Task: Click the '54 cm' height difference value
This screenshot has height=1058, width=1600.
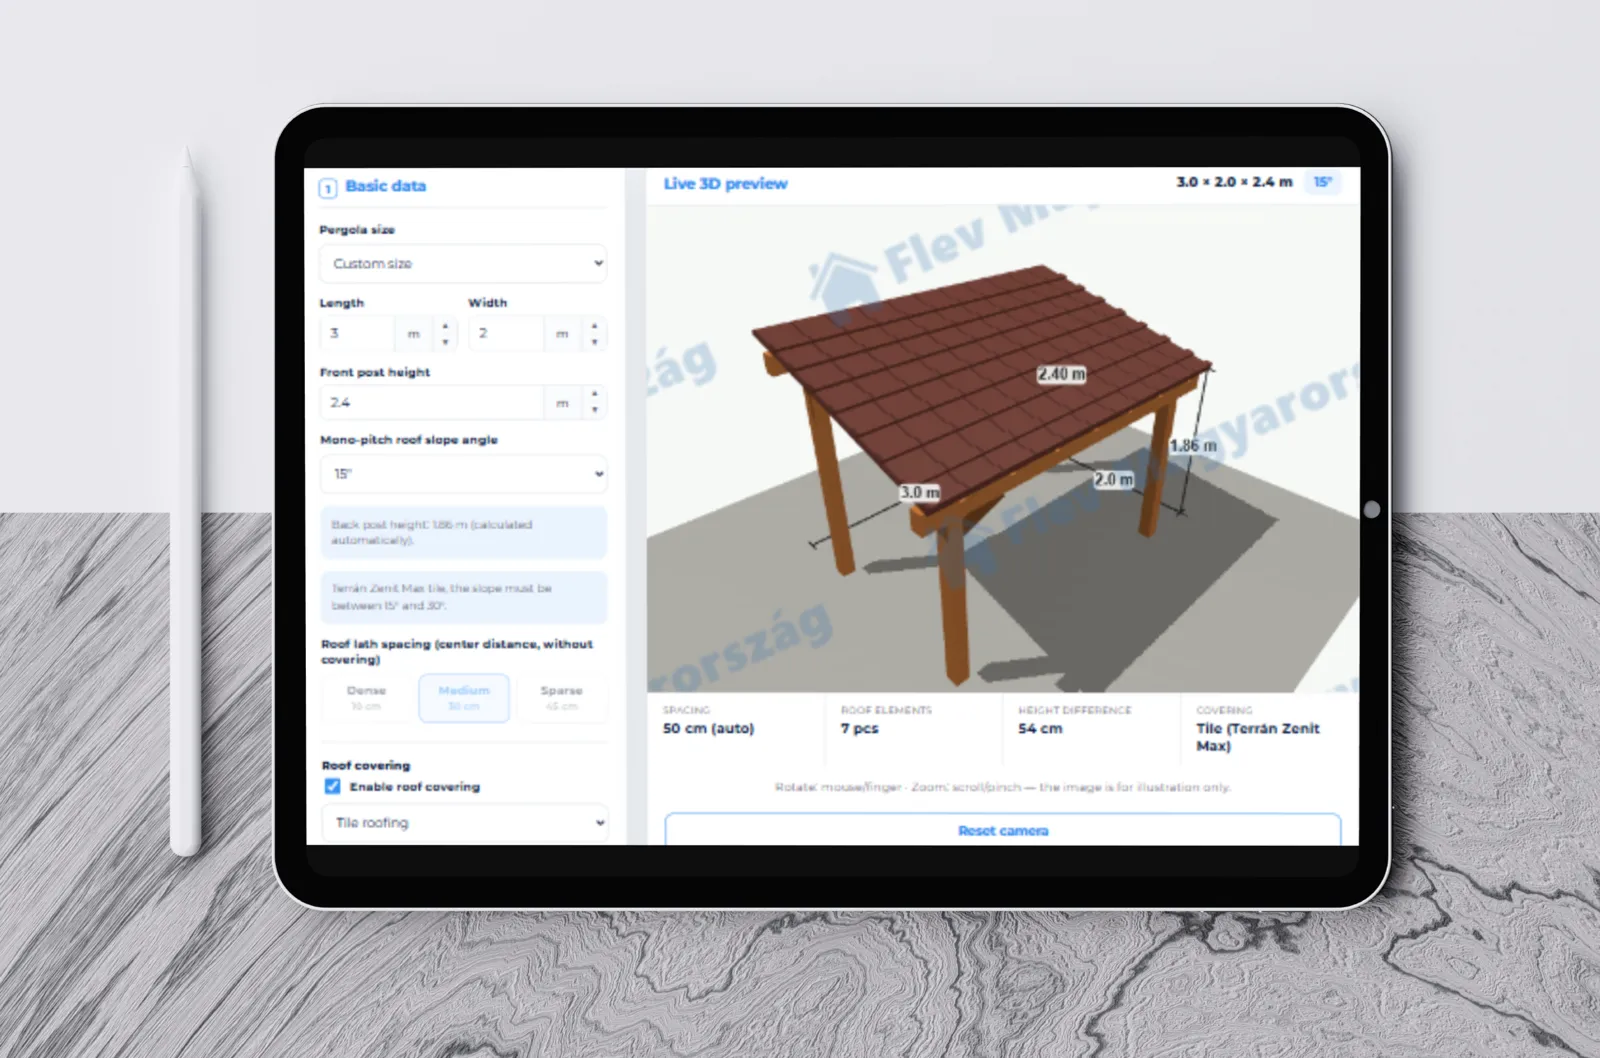Action: click(1040, 728)
